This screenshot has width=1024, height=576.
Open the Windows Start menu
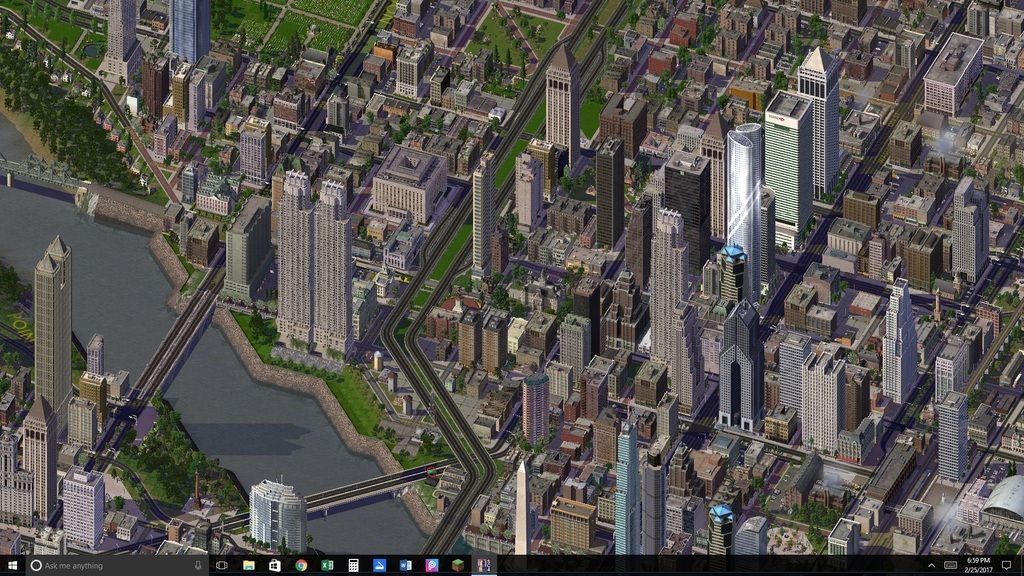coord(11,566)
